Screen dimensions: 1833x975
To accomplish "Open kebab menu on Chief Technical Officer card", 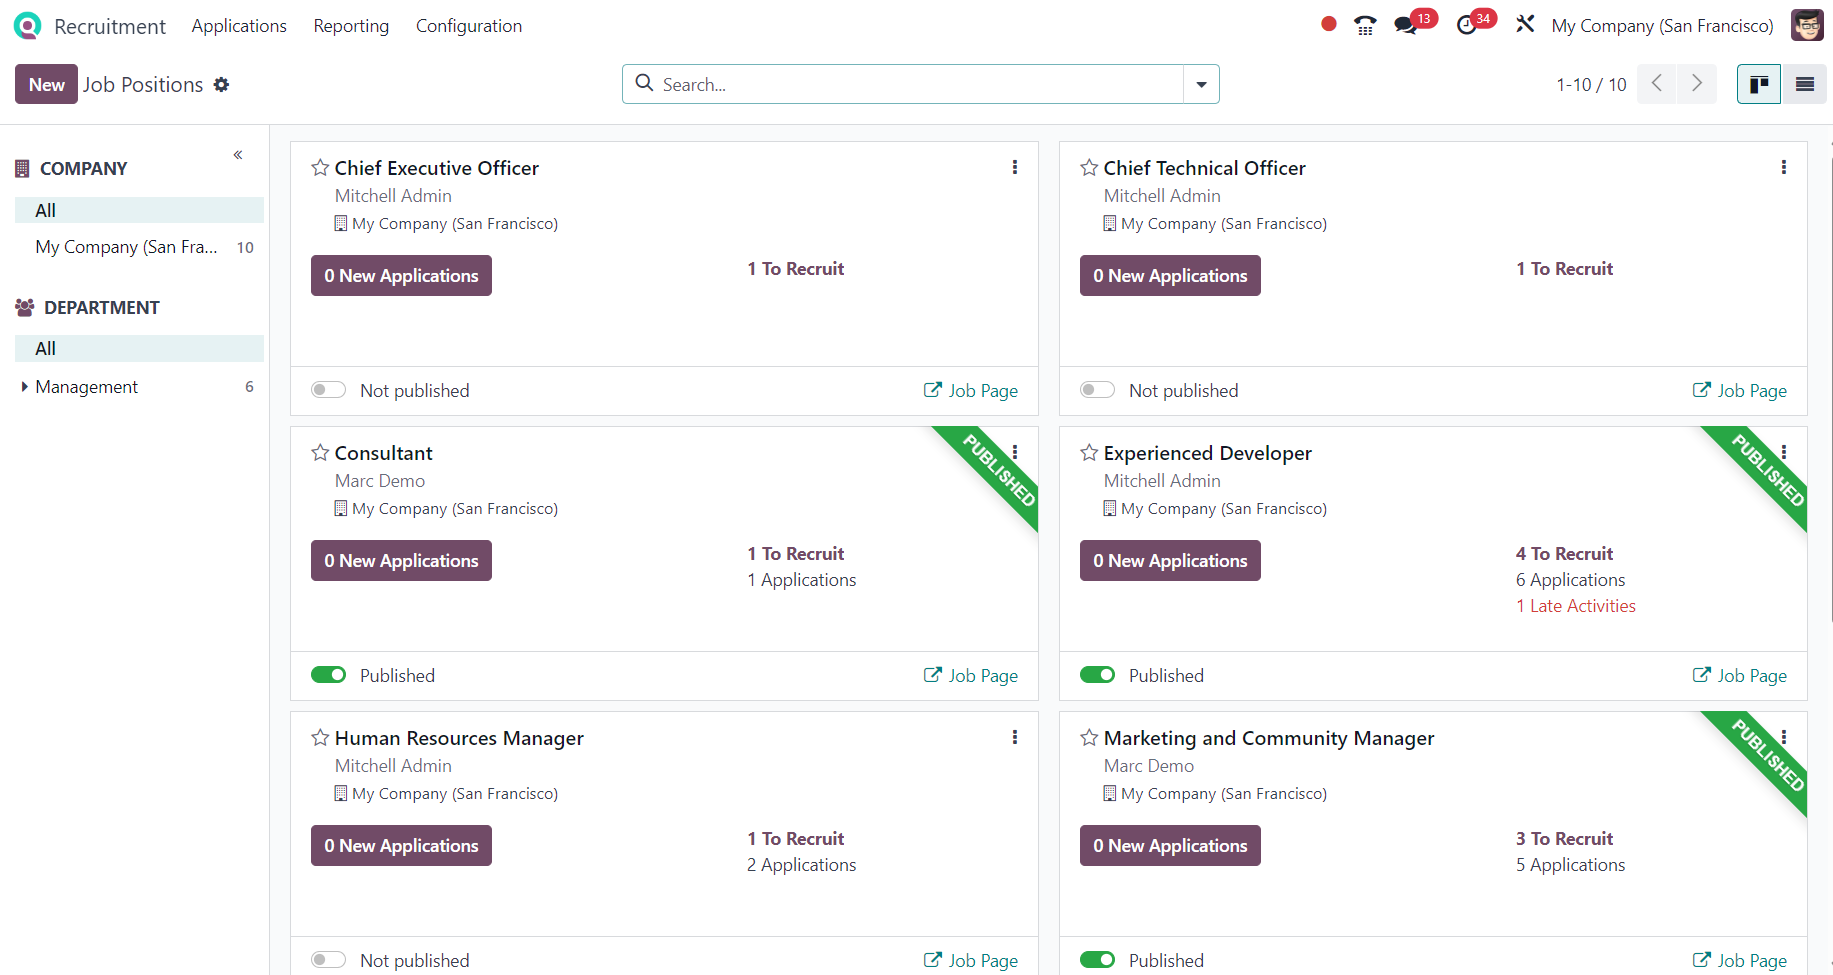I will [x=1784, y=168].
